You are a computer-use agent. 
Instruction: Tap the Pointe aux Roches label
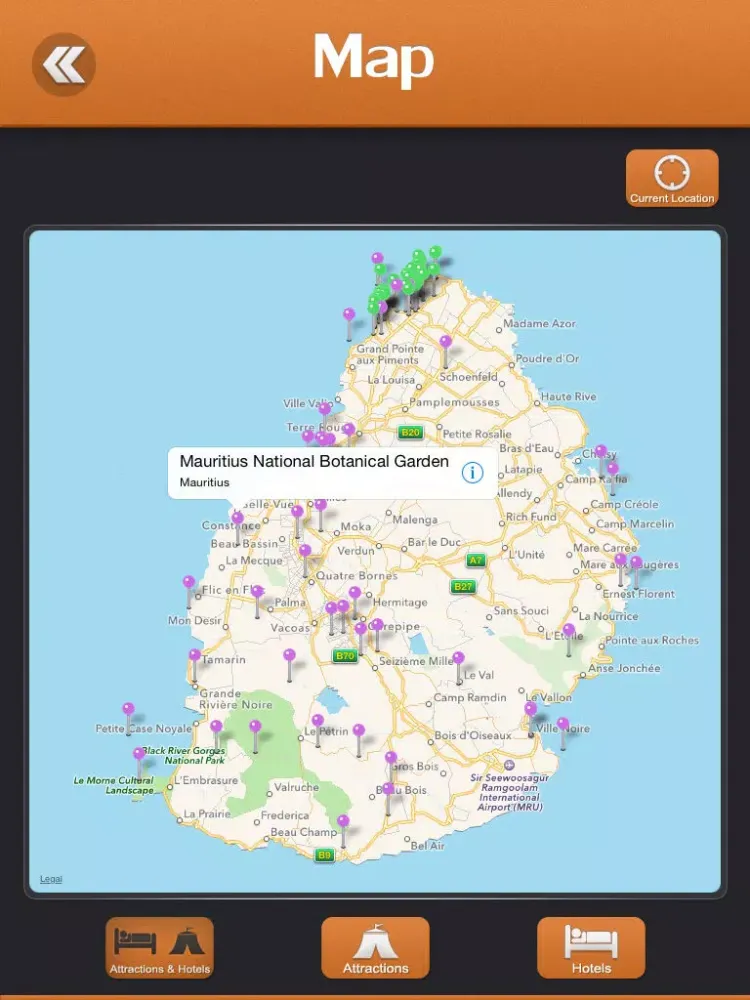tap(652, 640)
